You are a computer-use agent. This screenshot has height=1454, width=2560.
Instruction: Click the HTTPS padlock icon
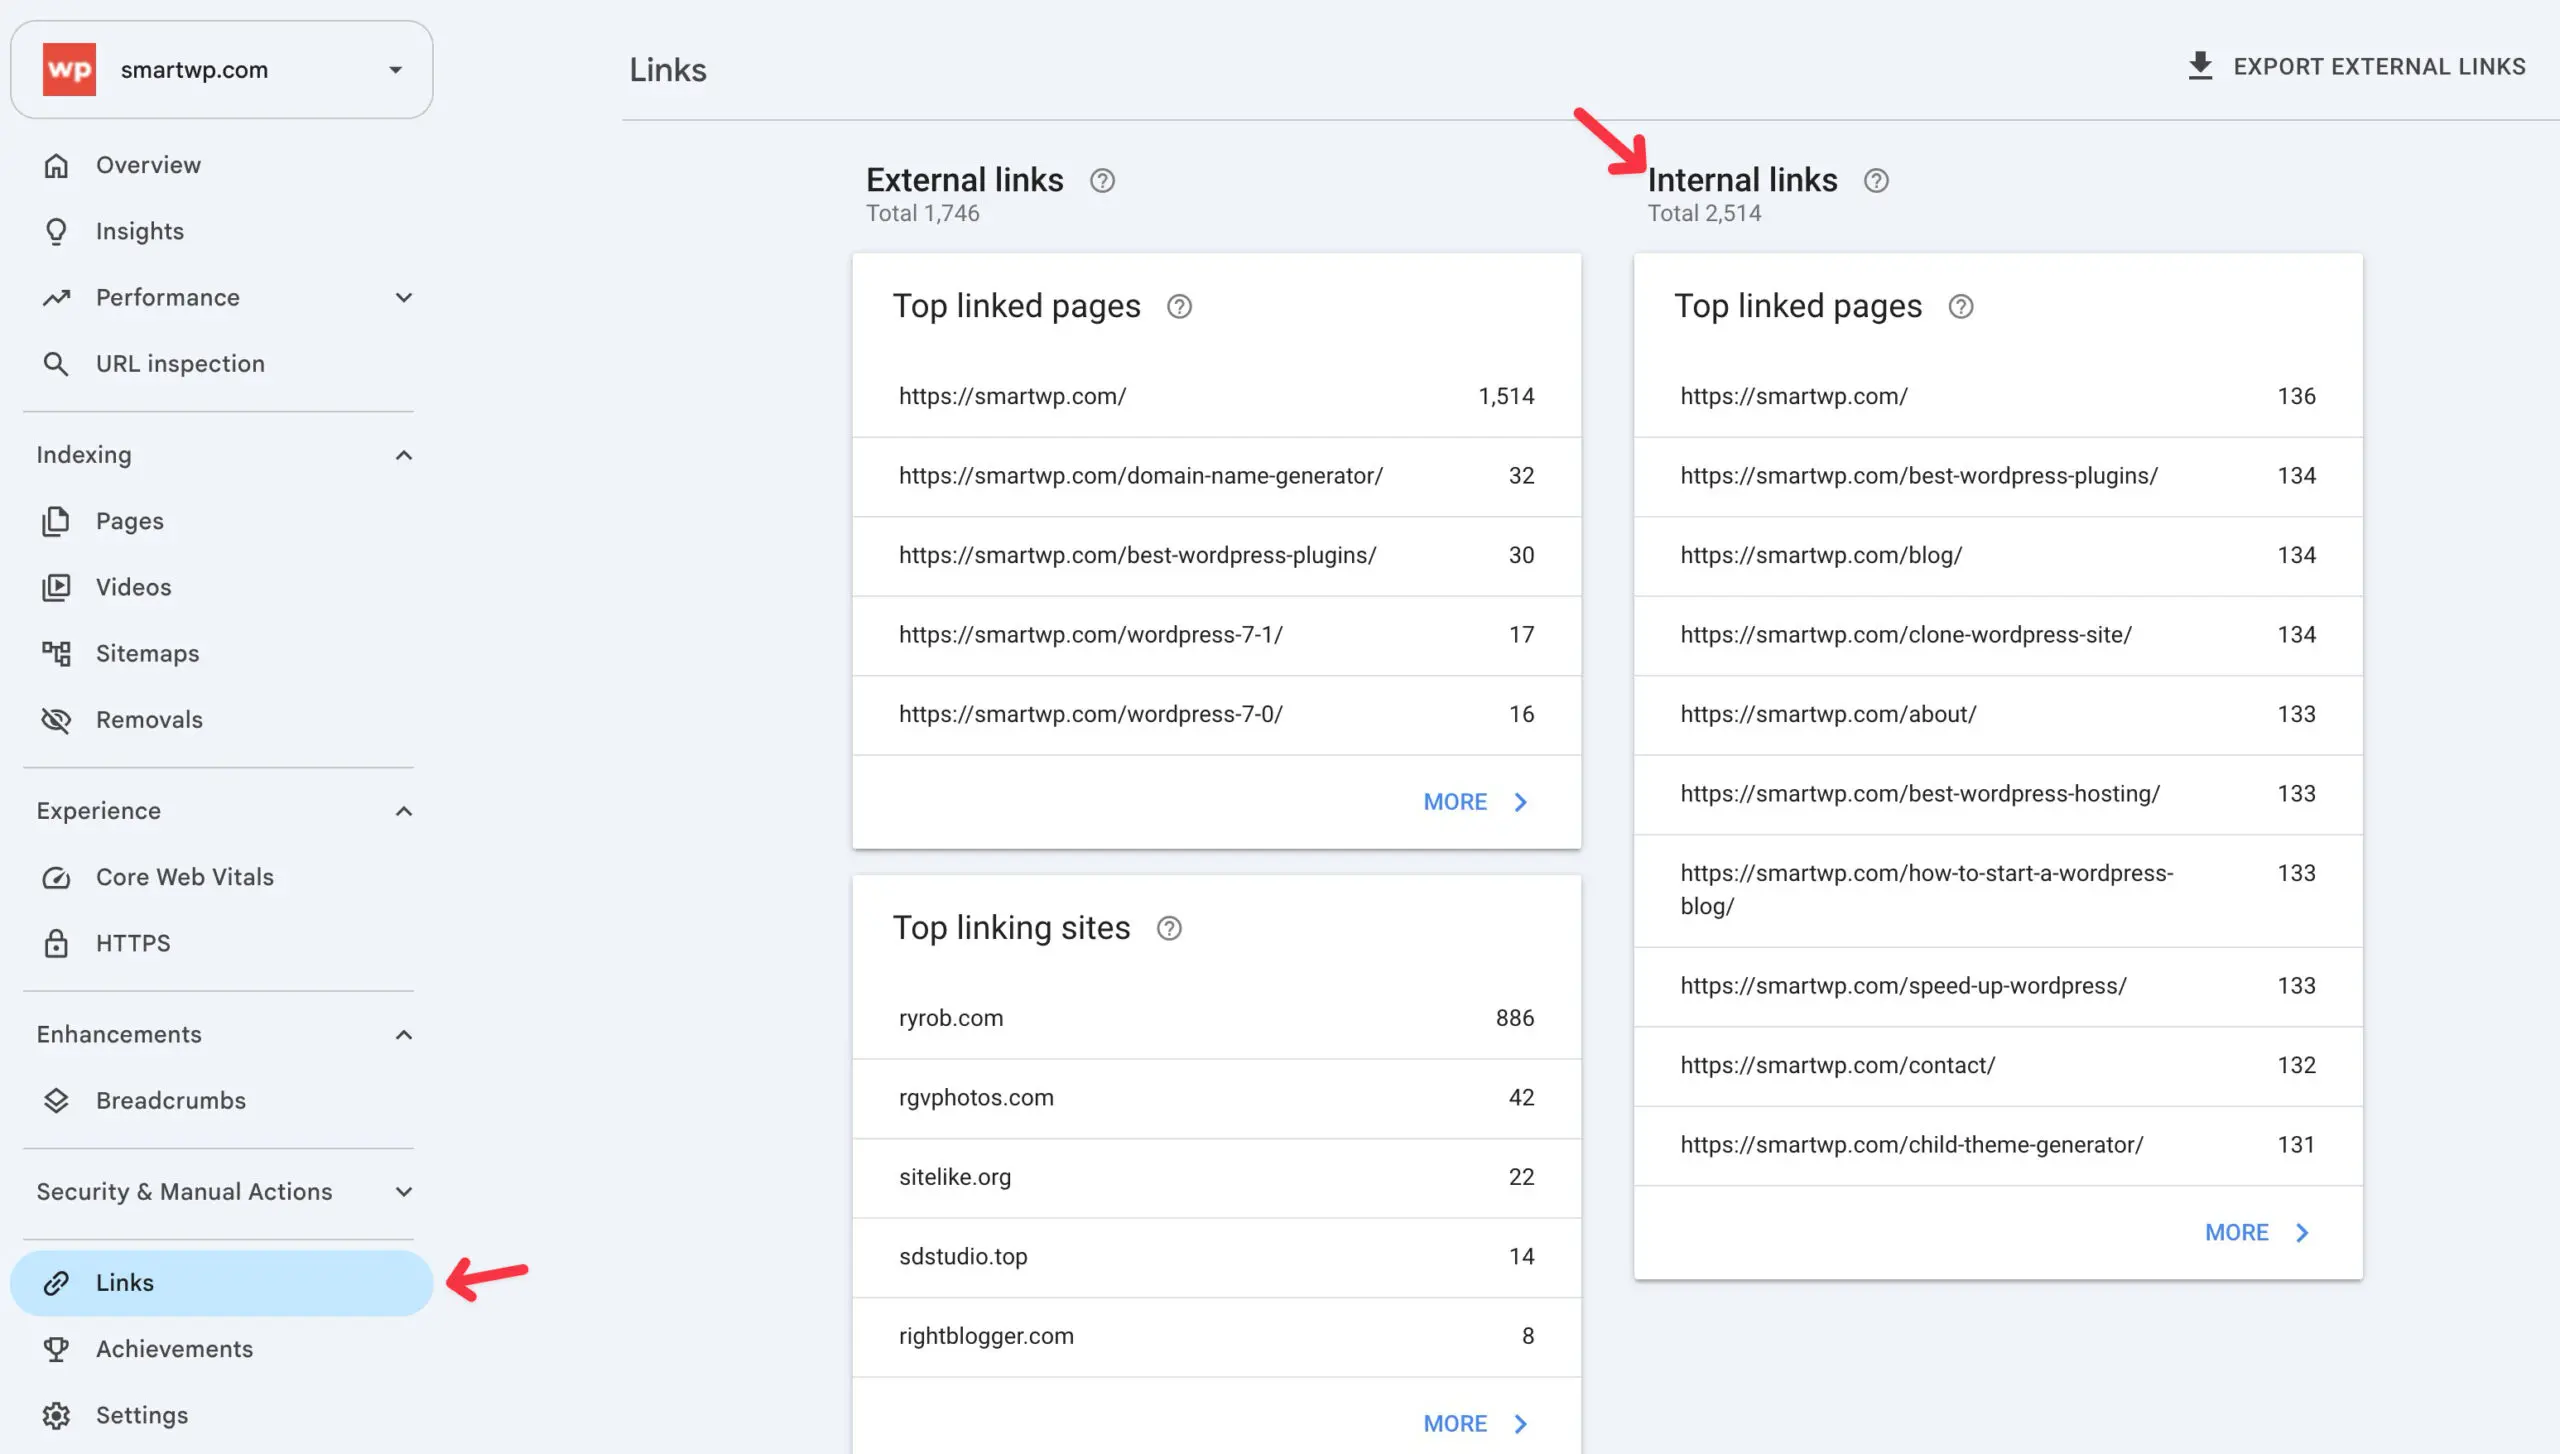tap(56, 943)
